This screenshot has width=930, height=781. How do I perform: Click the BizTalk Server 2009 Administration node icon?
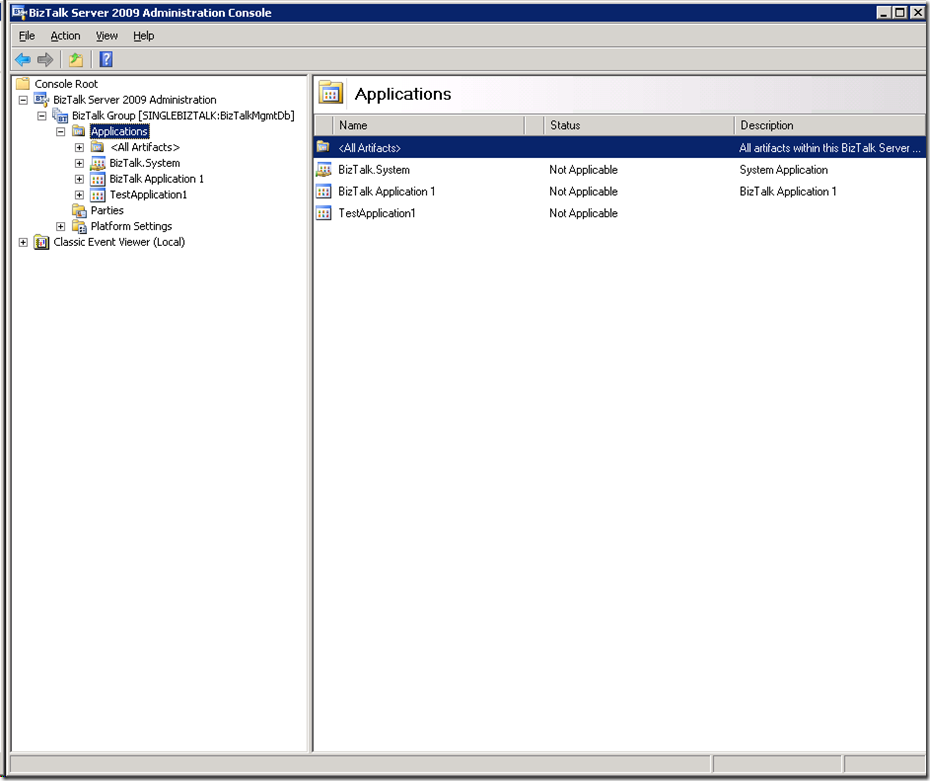42,100
